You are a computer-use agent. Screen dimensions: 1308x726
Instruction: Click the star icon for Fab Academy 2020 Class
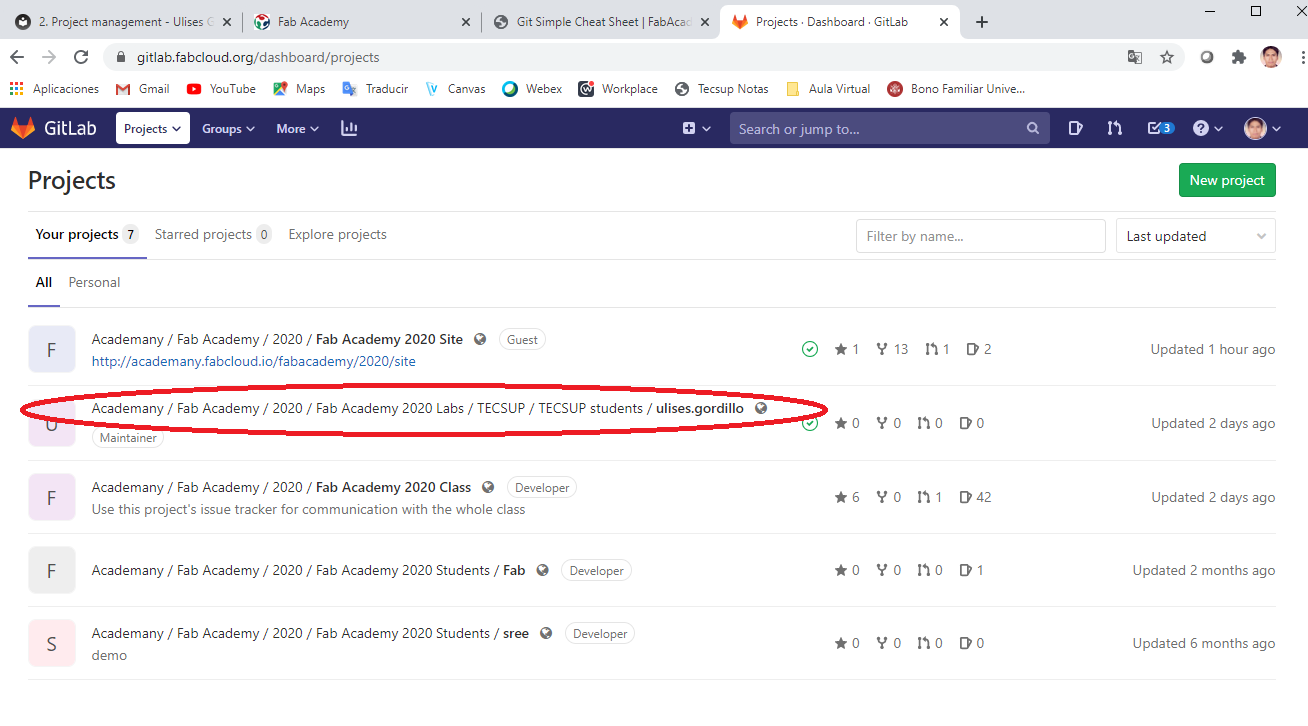click(x=841, y=497)
